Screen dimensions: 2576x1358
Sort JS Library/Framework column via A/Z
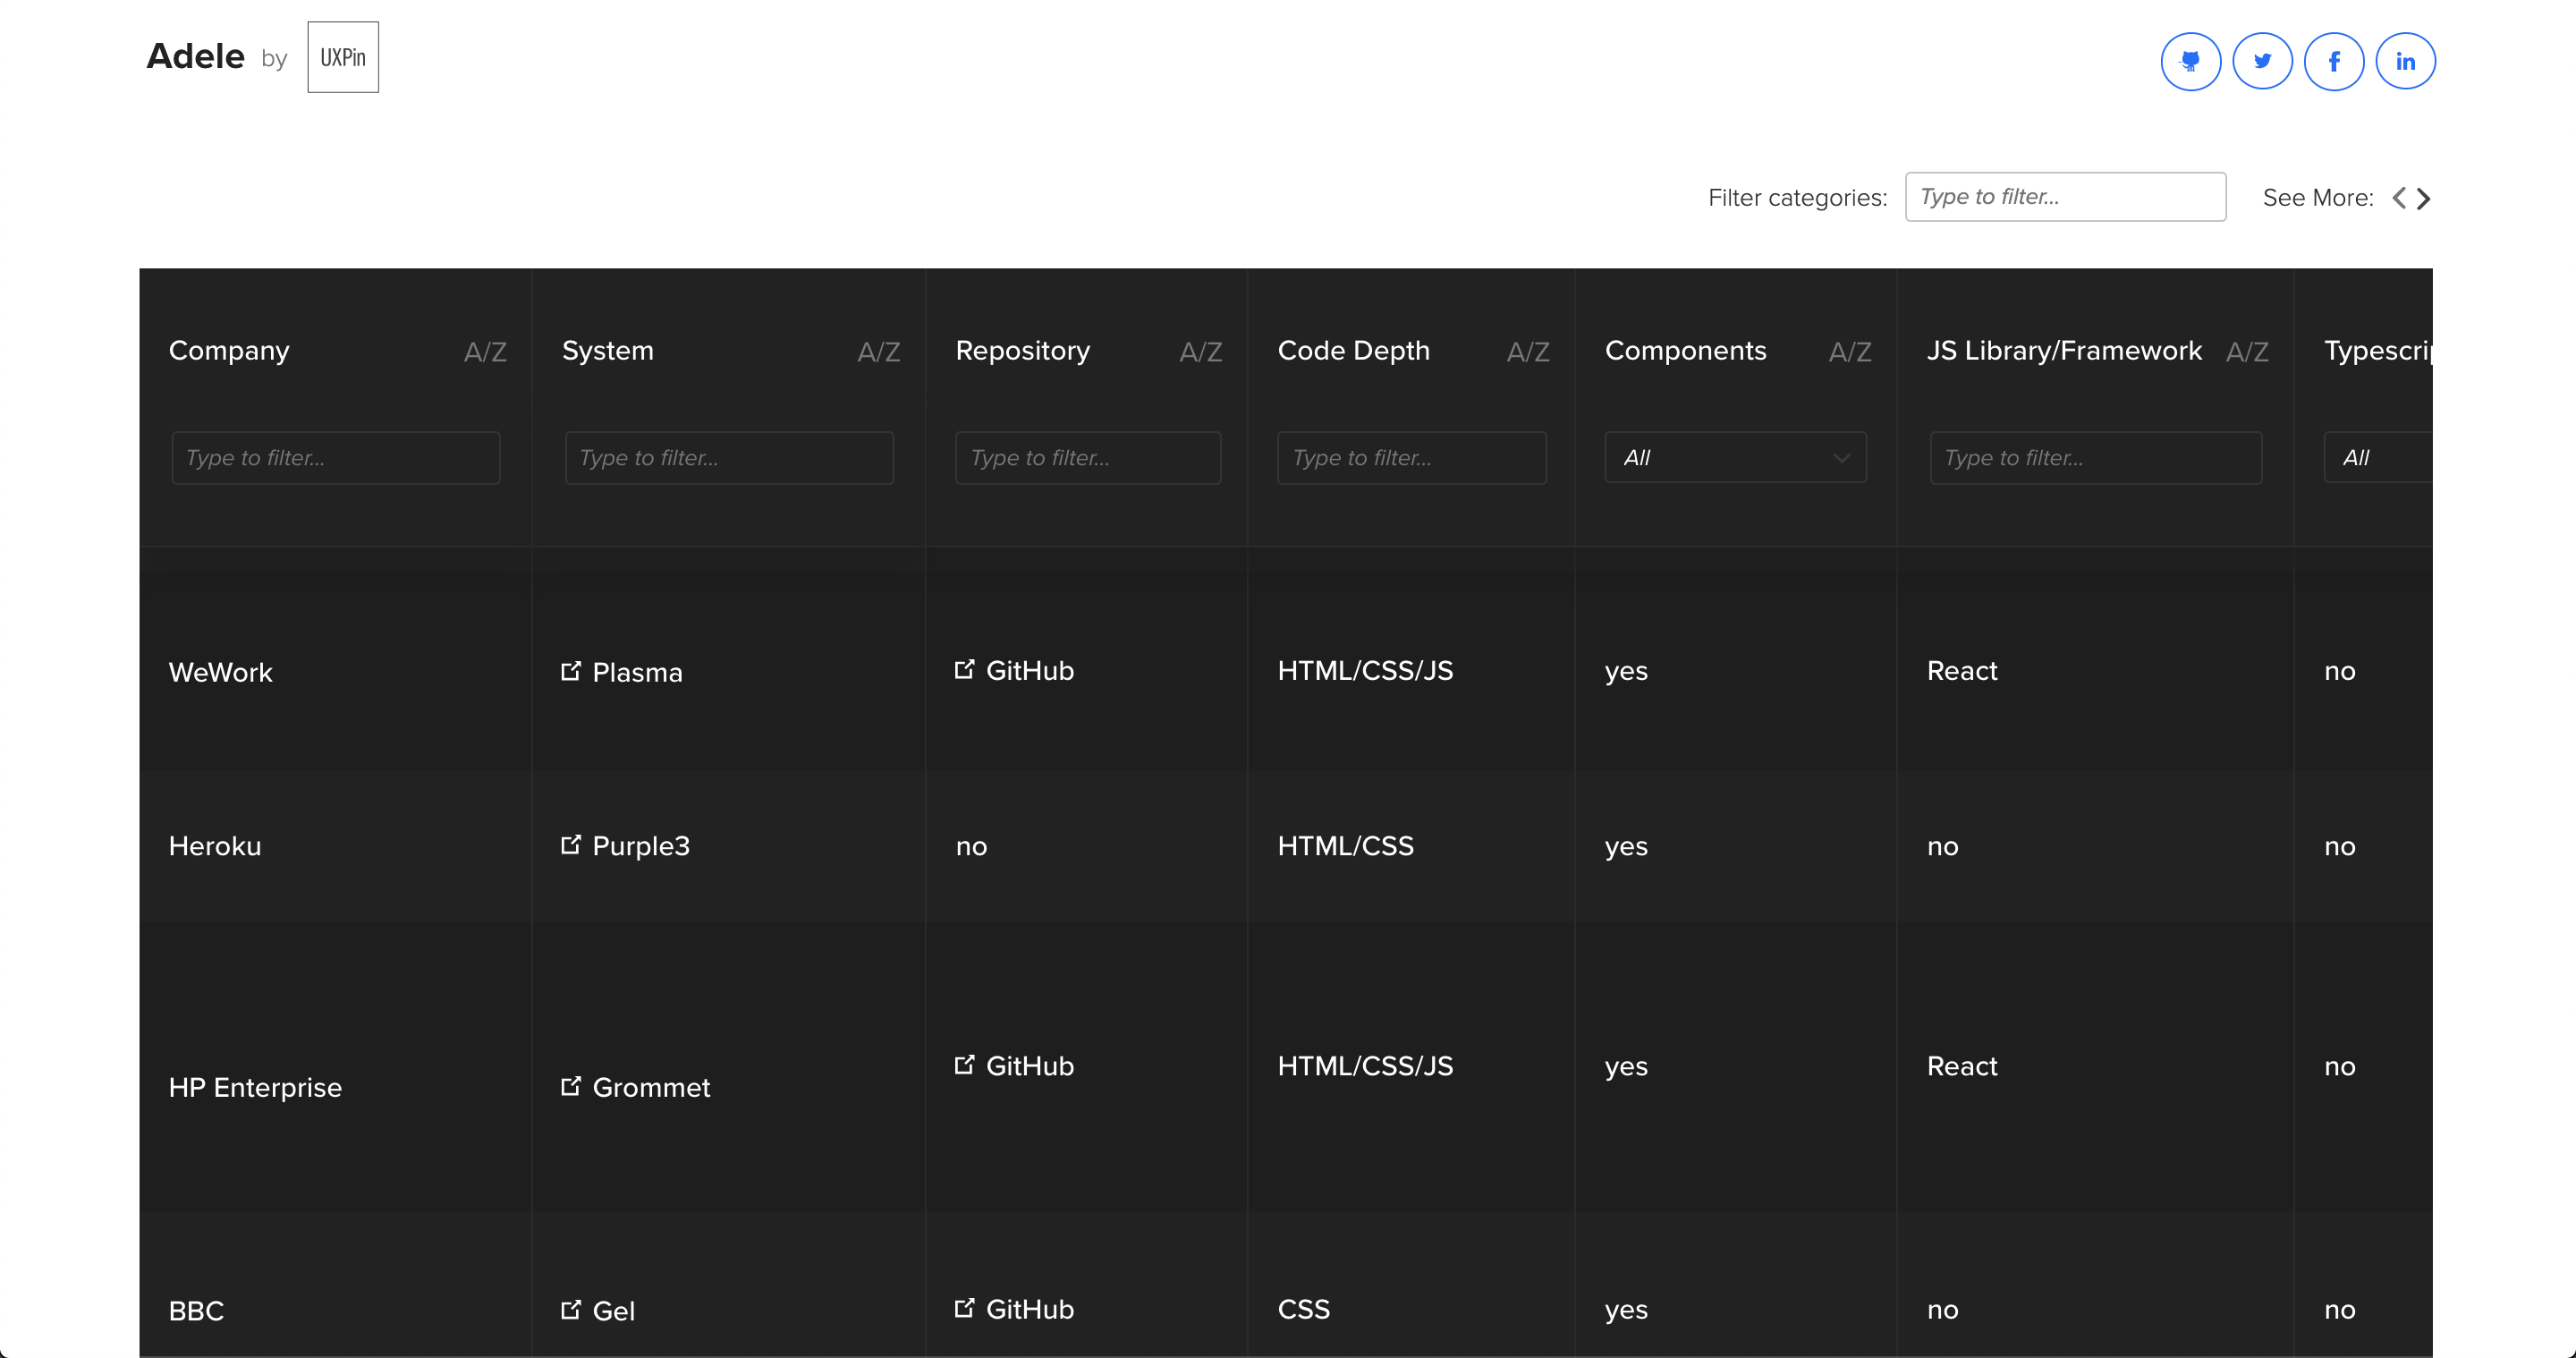[x=2246, y=352]
